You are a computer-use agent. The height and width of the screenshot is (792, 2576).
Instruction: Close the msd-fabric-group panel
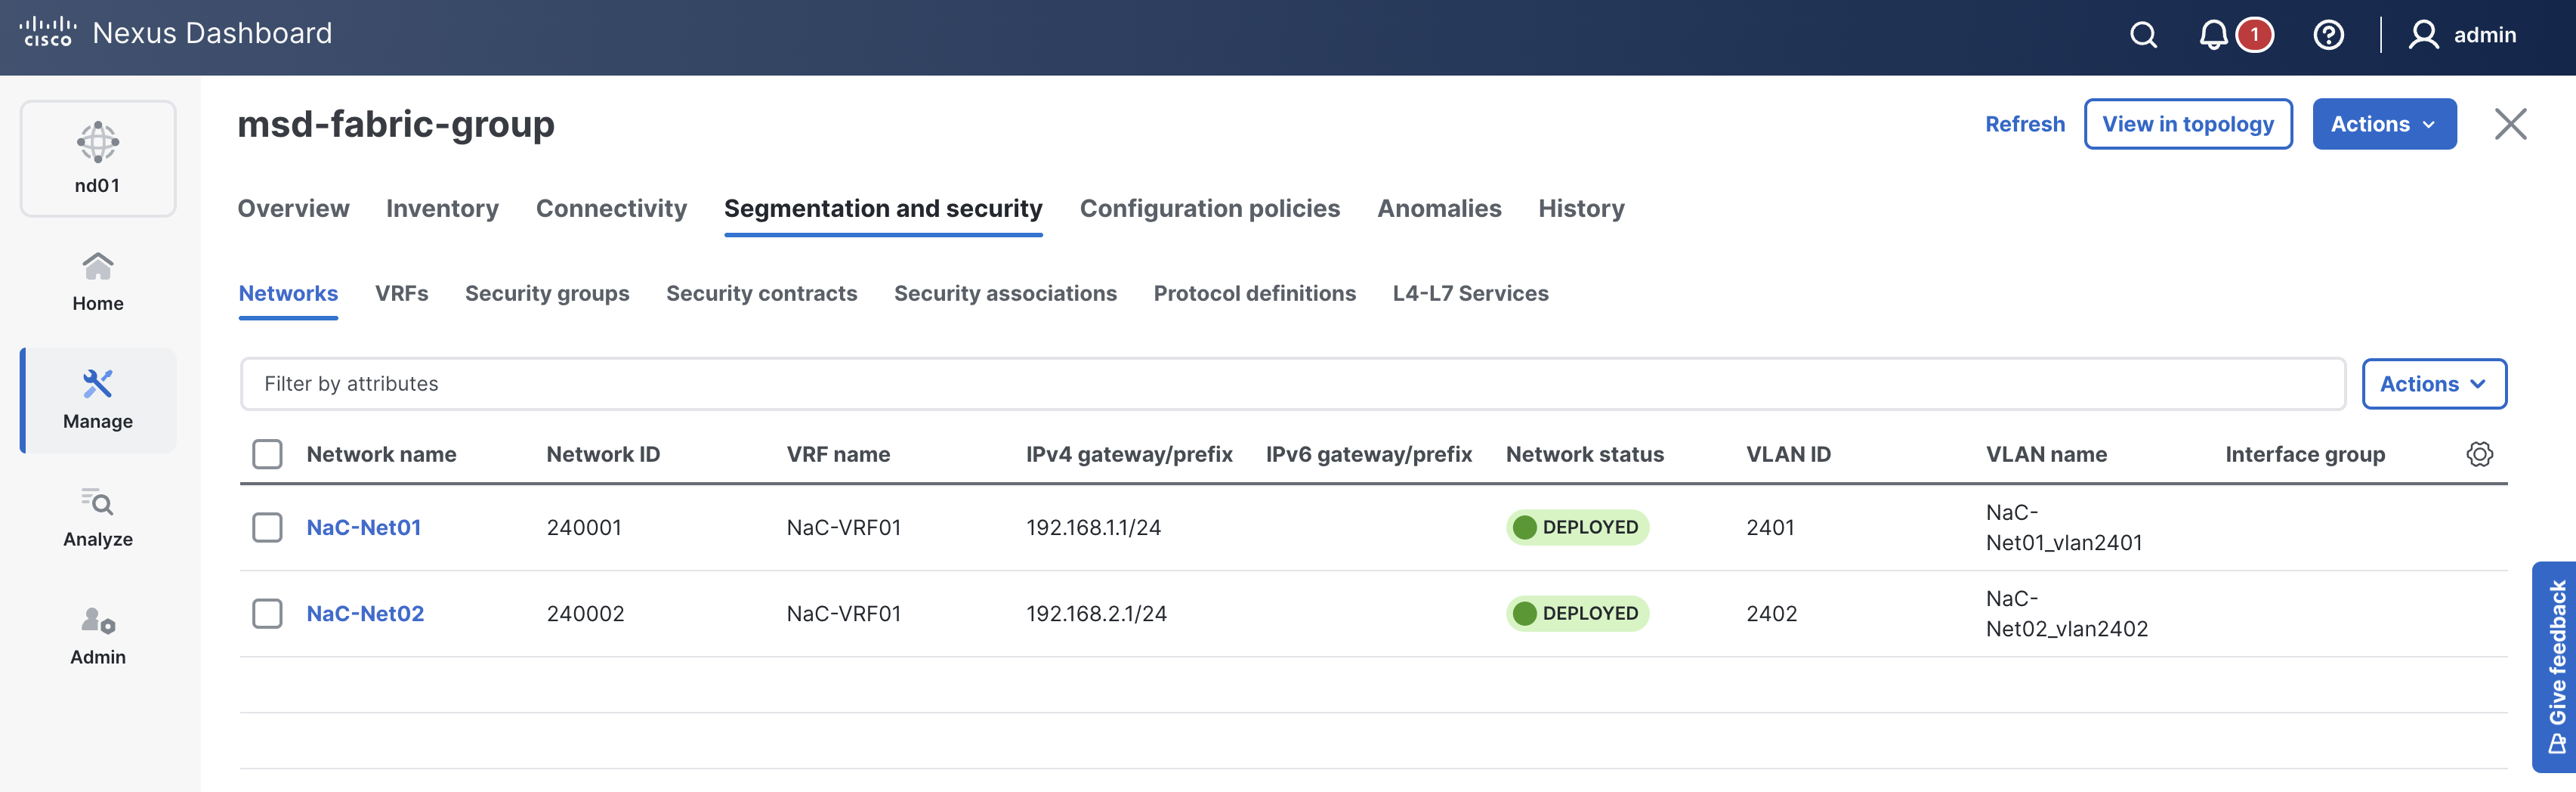pos(2510,124)
